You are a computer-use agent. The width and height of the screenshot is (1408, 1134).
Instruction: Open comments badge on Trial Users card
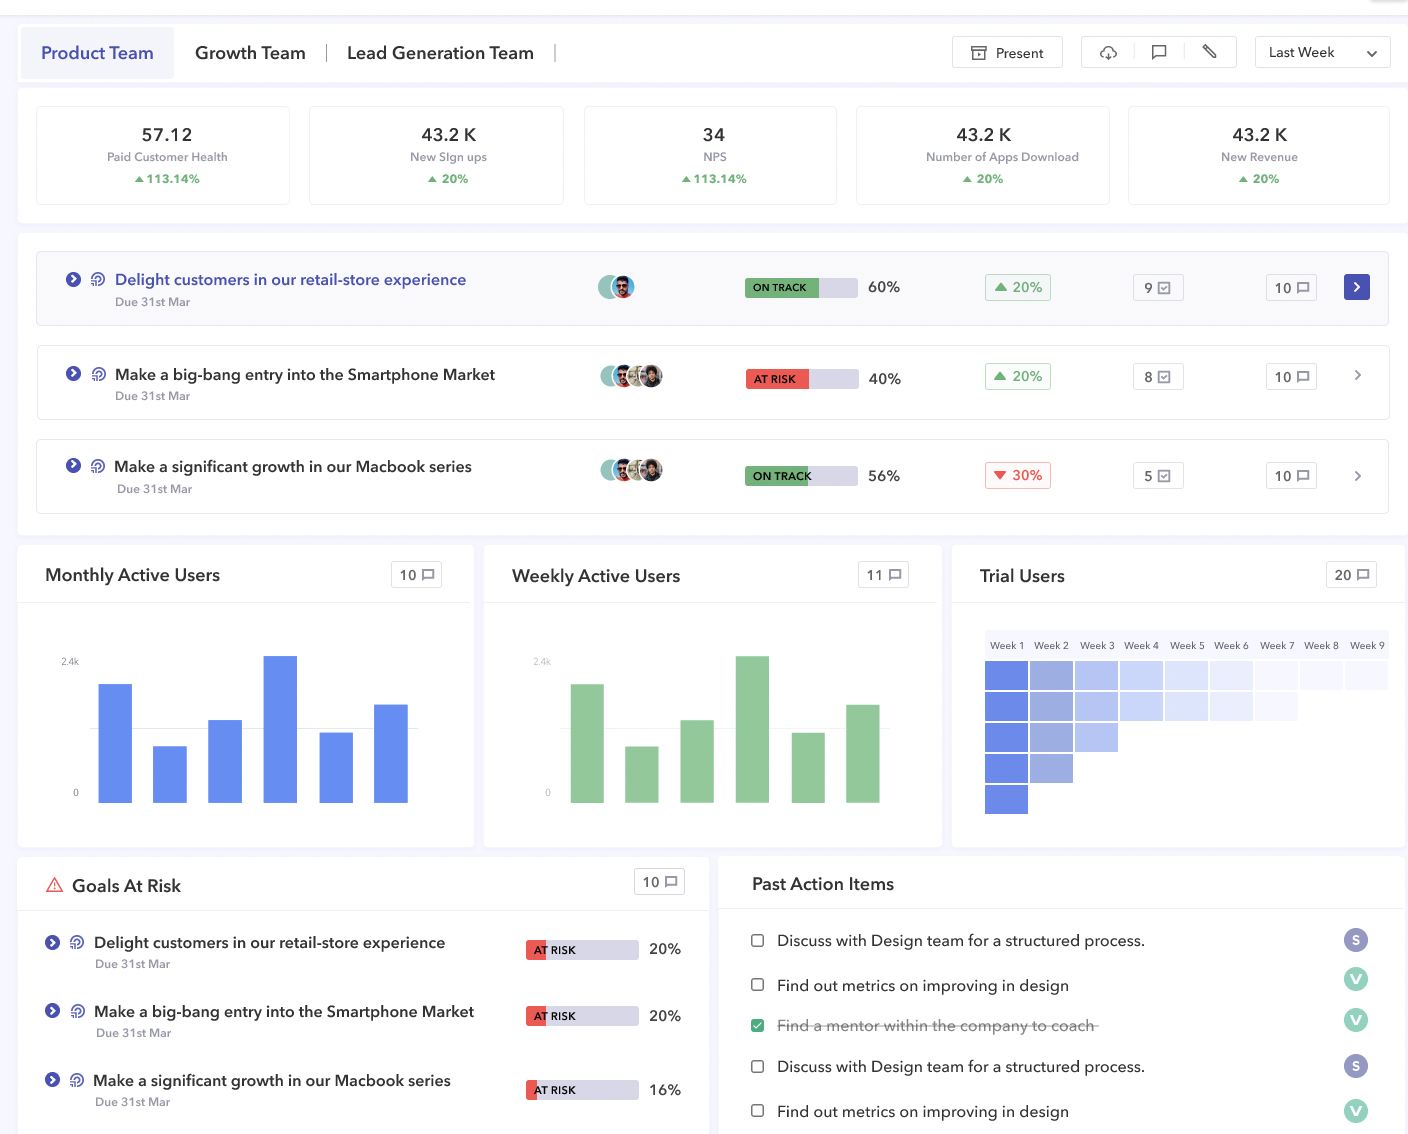click(1351, 575)
